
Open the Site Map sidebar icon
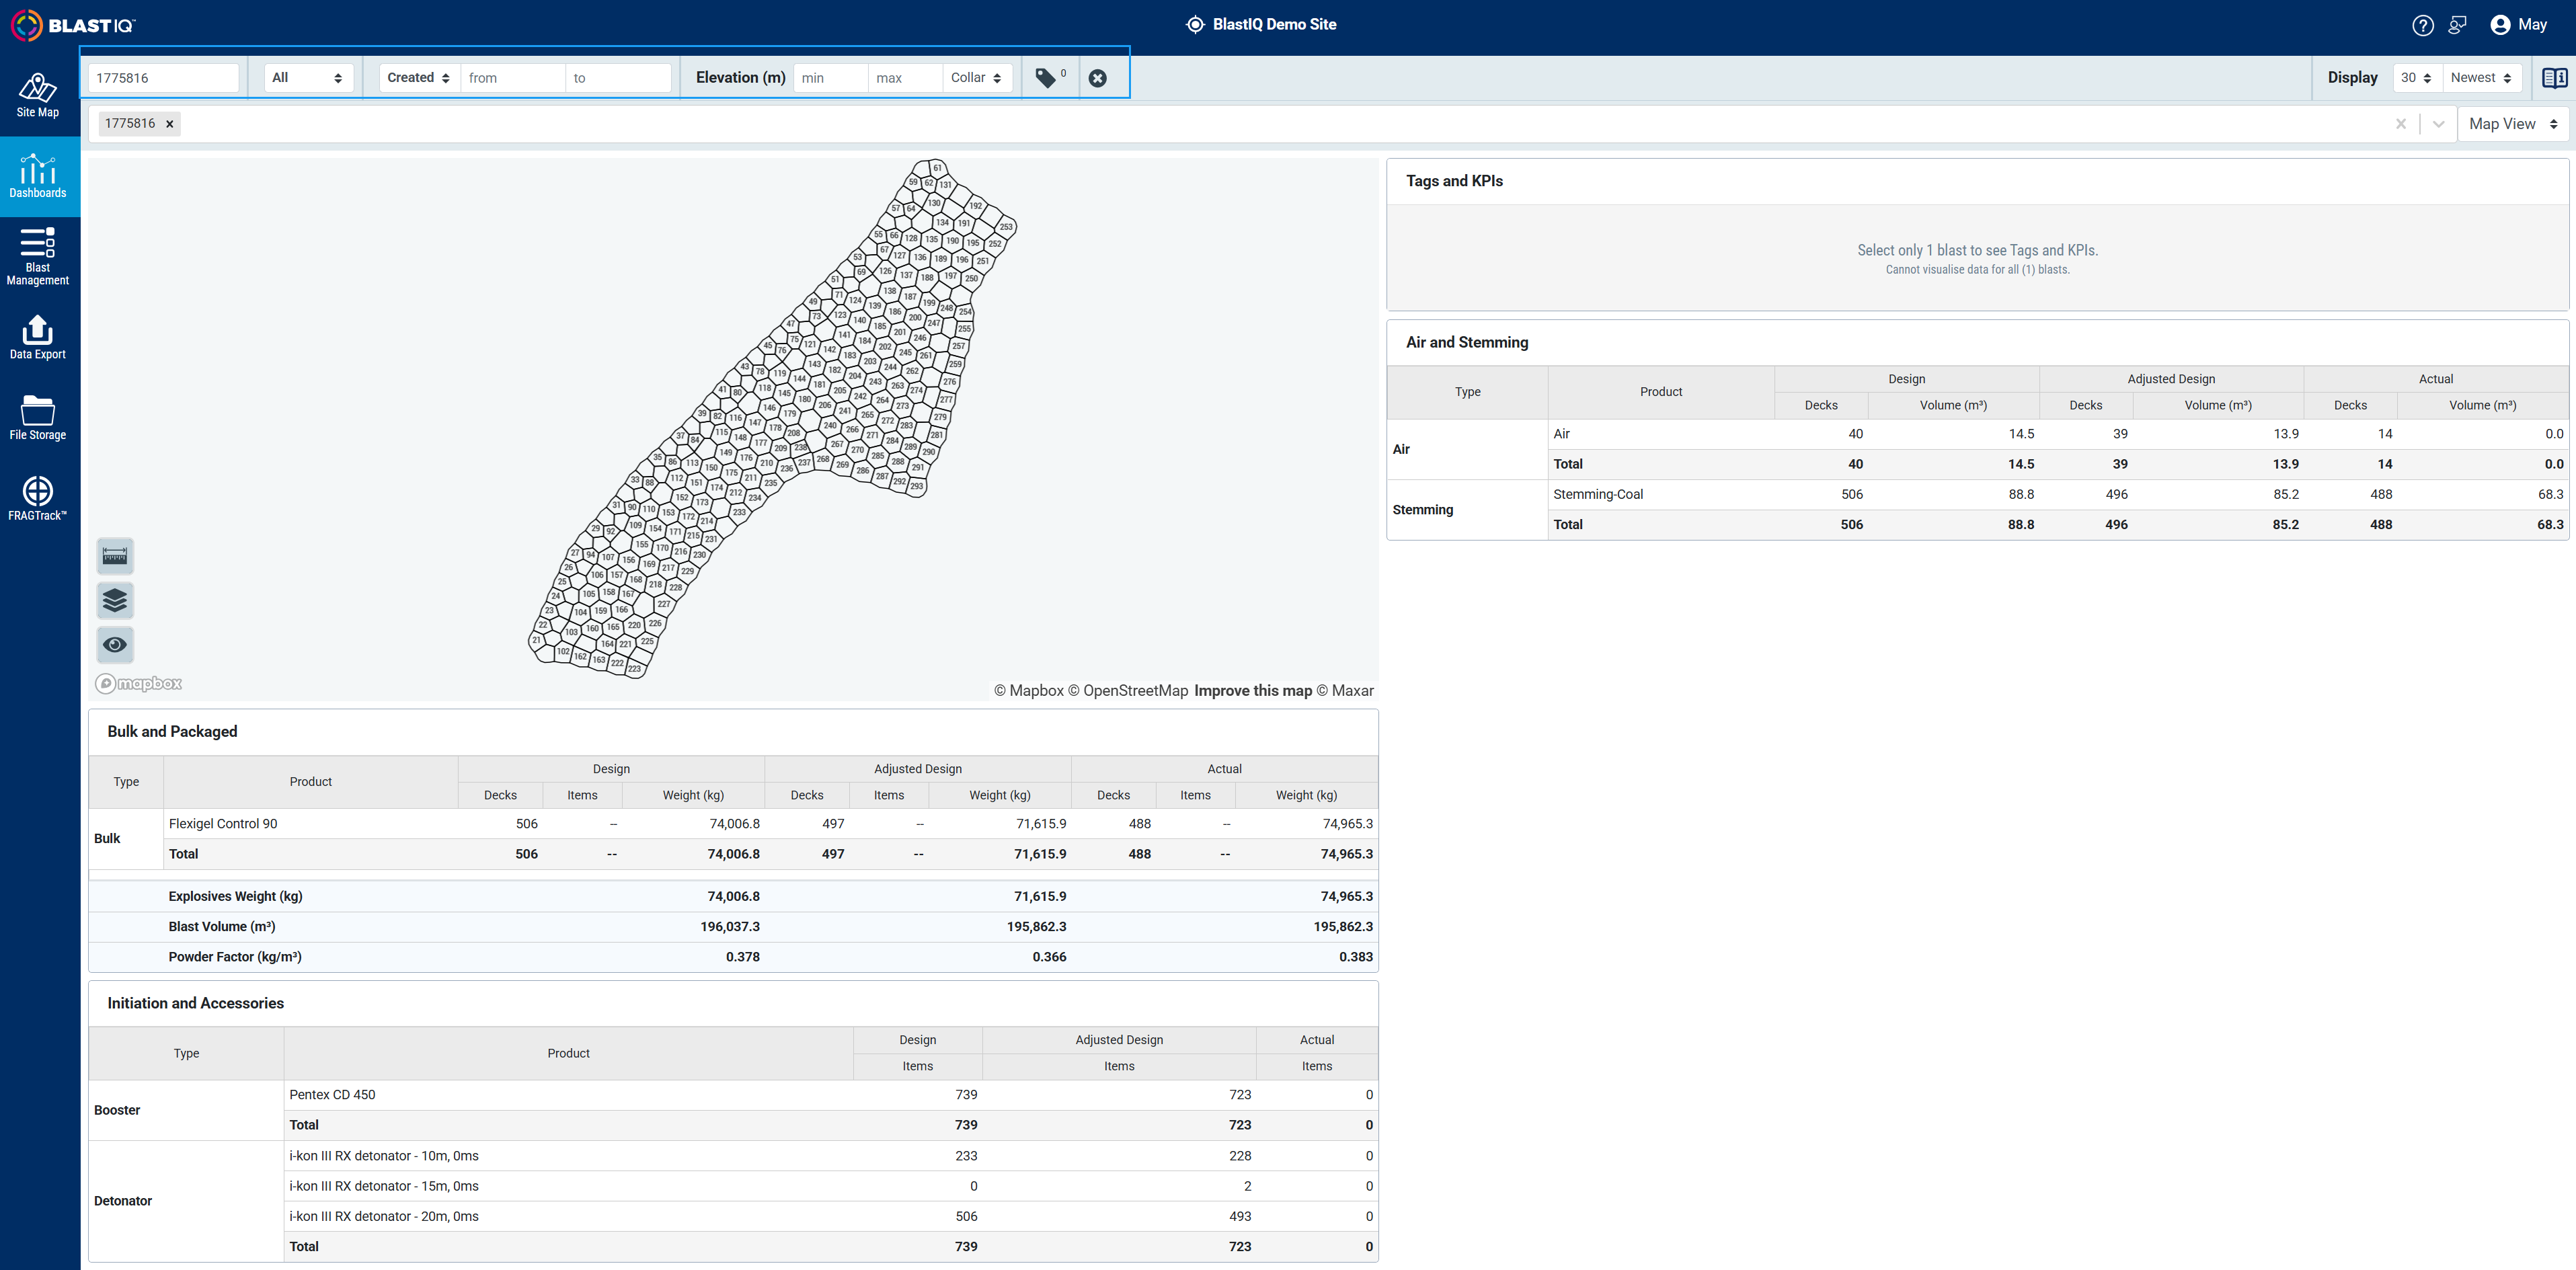point(38,96)
